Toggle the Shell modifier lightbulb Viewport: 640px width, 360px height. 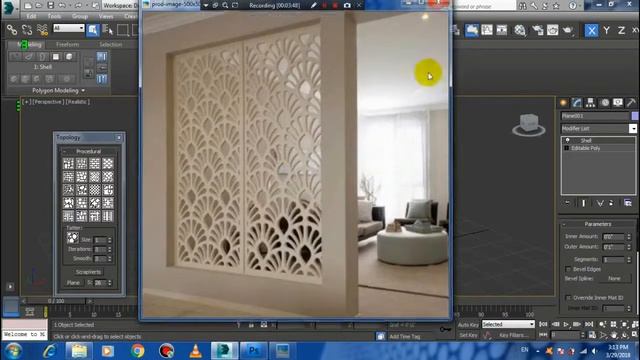pos(567,140)
